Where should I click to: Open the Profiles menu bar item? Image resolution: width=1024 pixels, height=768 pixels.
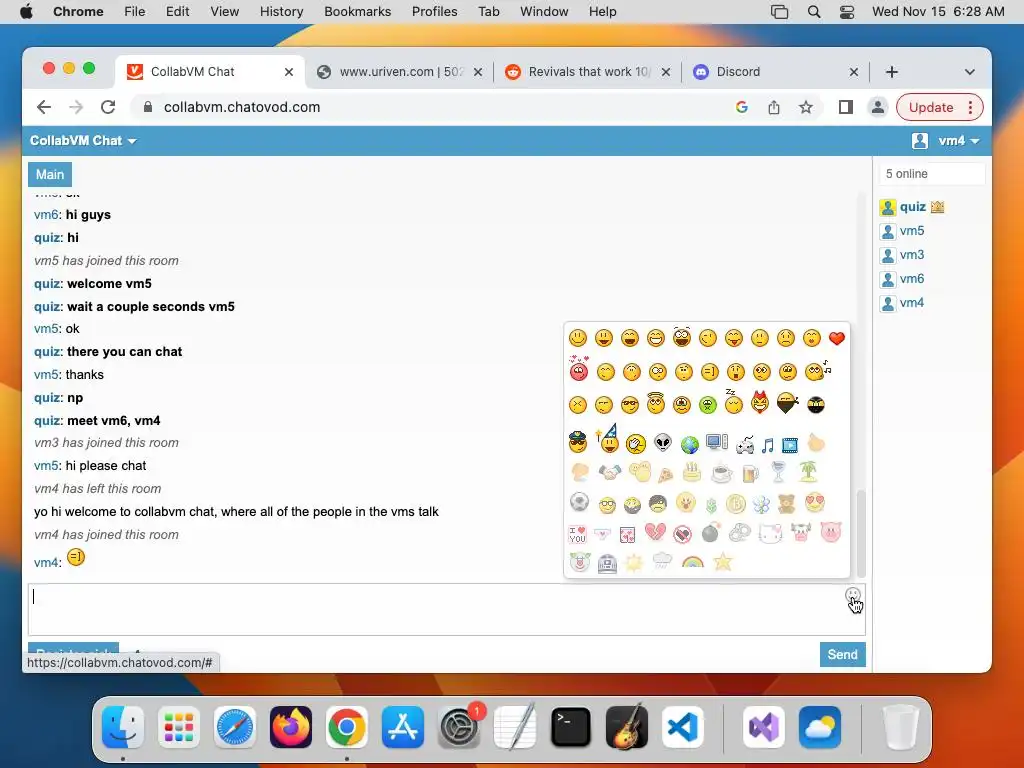coord(434,12)
